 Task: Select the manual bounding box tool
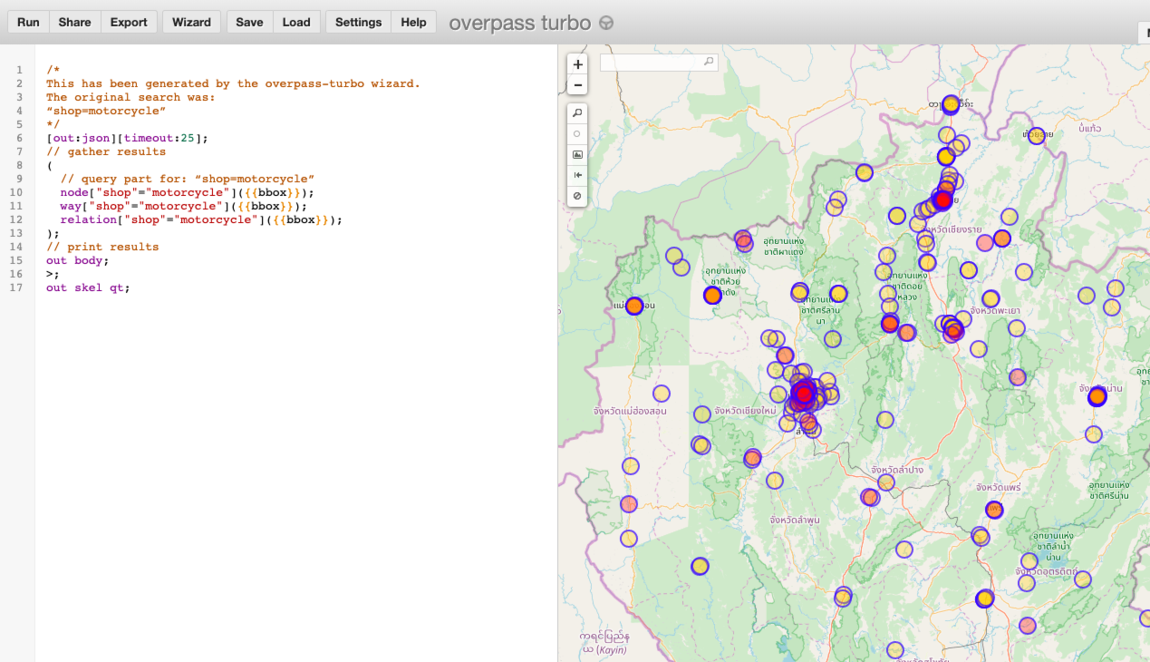(x=577, y=155)
